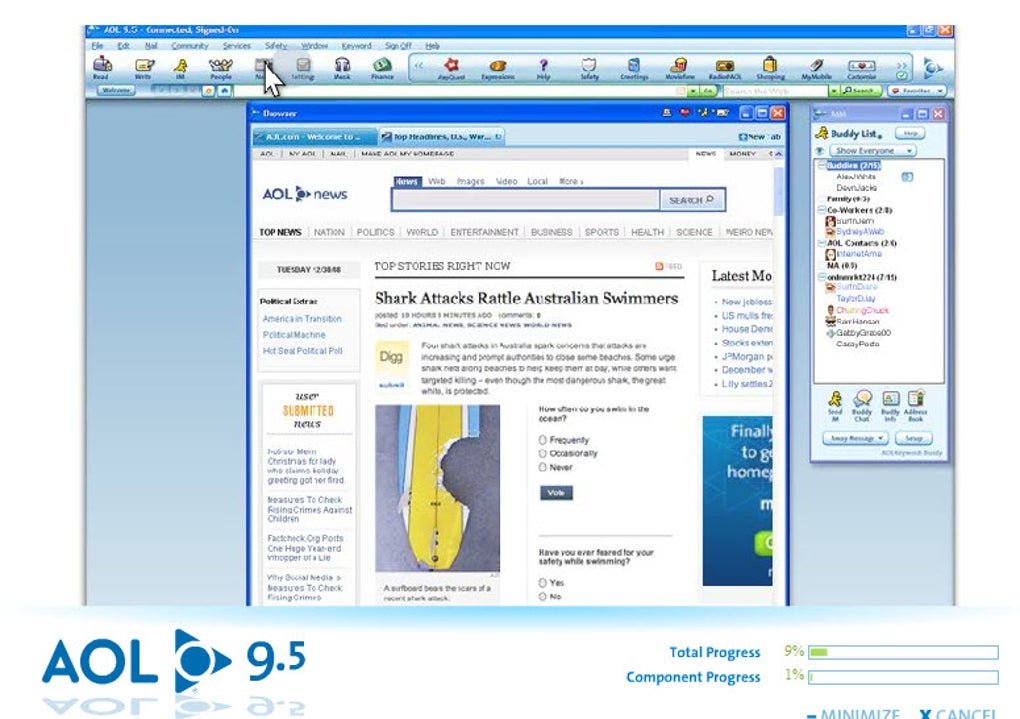Click the MINIMIZE installer link
1020x719 pixels.
pyautogui.click(x=853, y=714)
